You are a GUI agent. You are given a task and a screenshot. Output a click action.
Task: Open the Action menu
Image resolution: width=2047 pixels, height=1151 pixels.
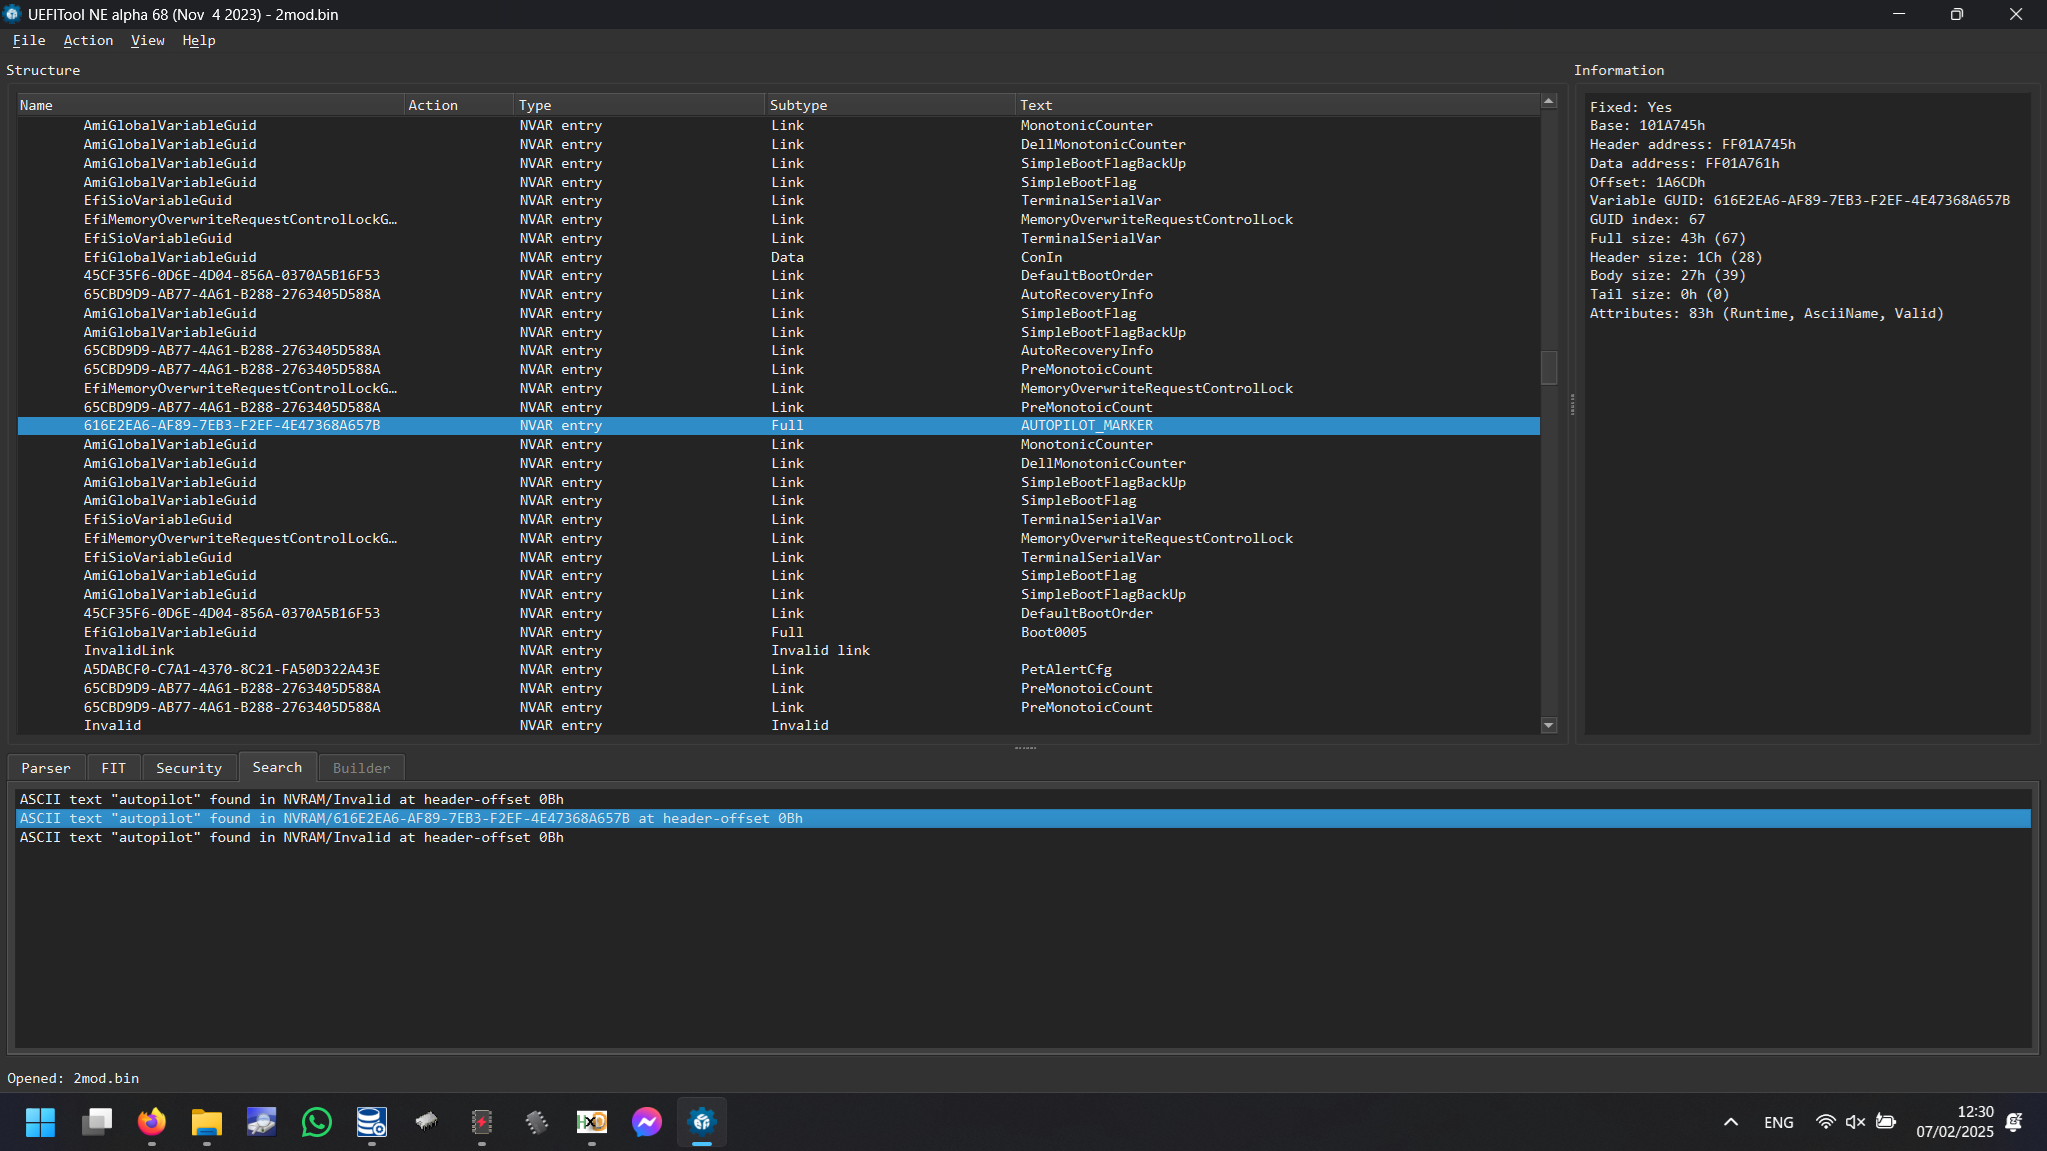(x=88, y=40)
